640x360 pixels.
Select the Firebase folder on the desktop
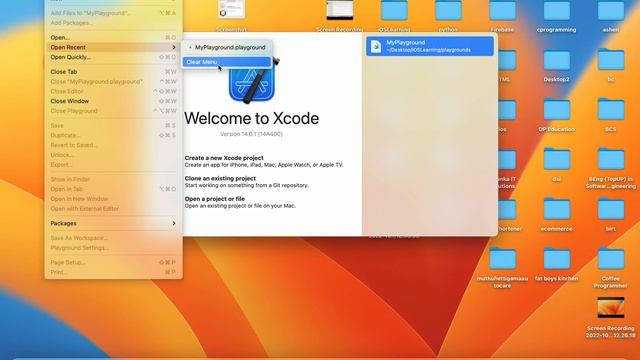tap(502, 11)
